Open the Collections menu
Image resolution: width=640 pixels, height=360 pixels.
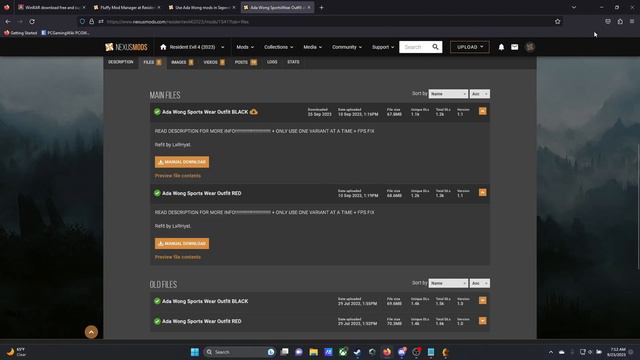278,47
